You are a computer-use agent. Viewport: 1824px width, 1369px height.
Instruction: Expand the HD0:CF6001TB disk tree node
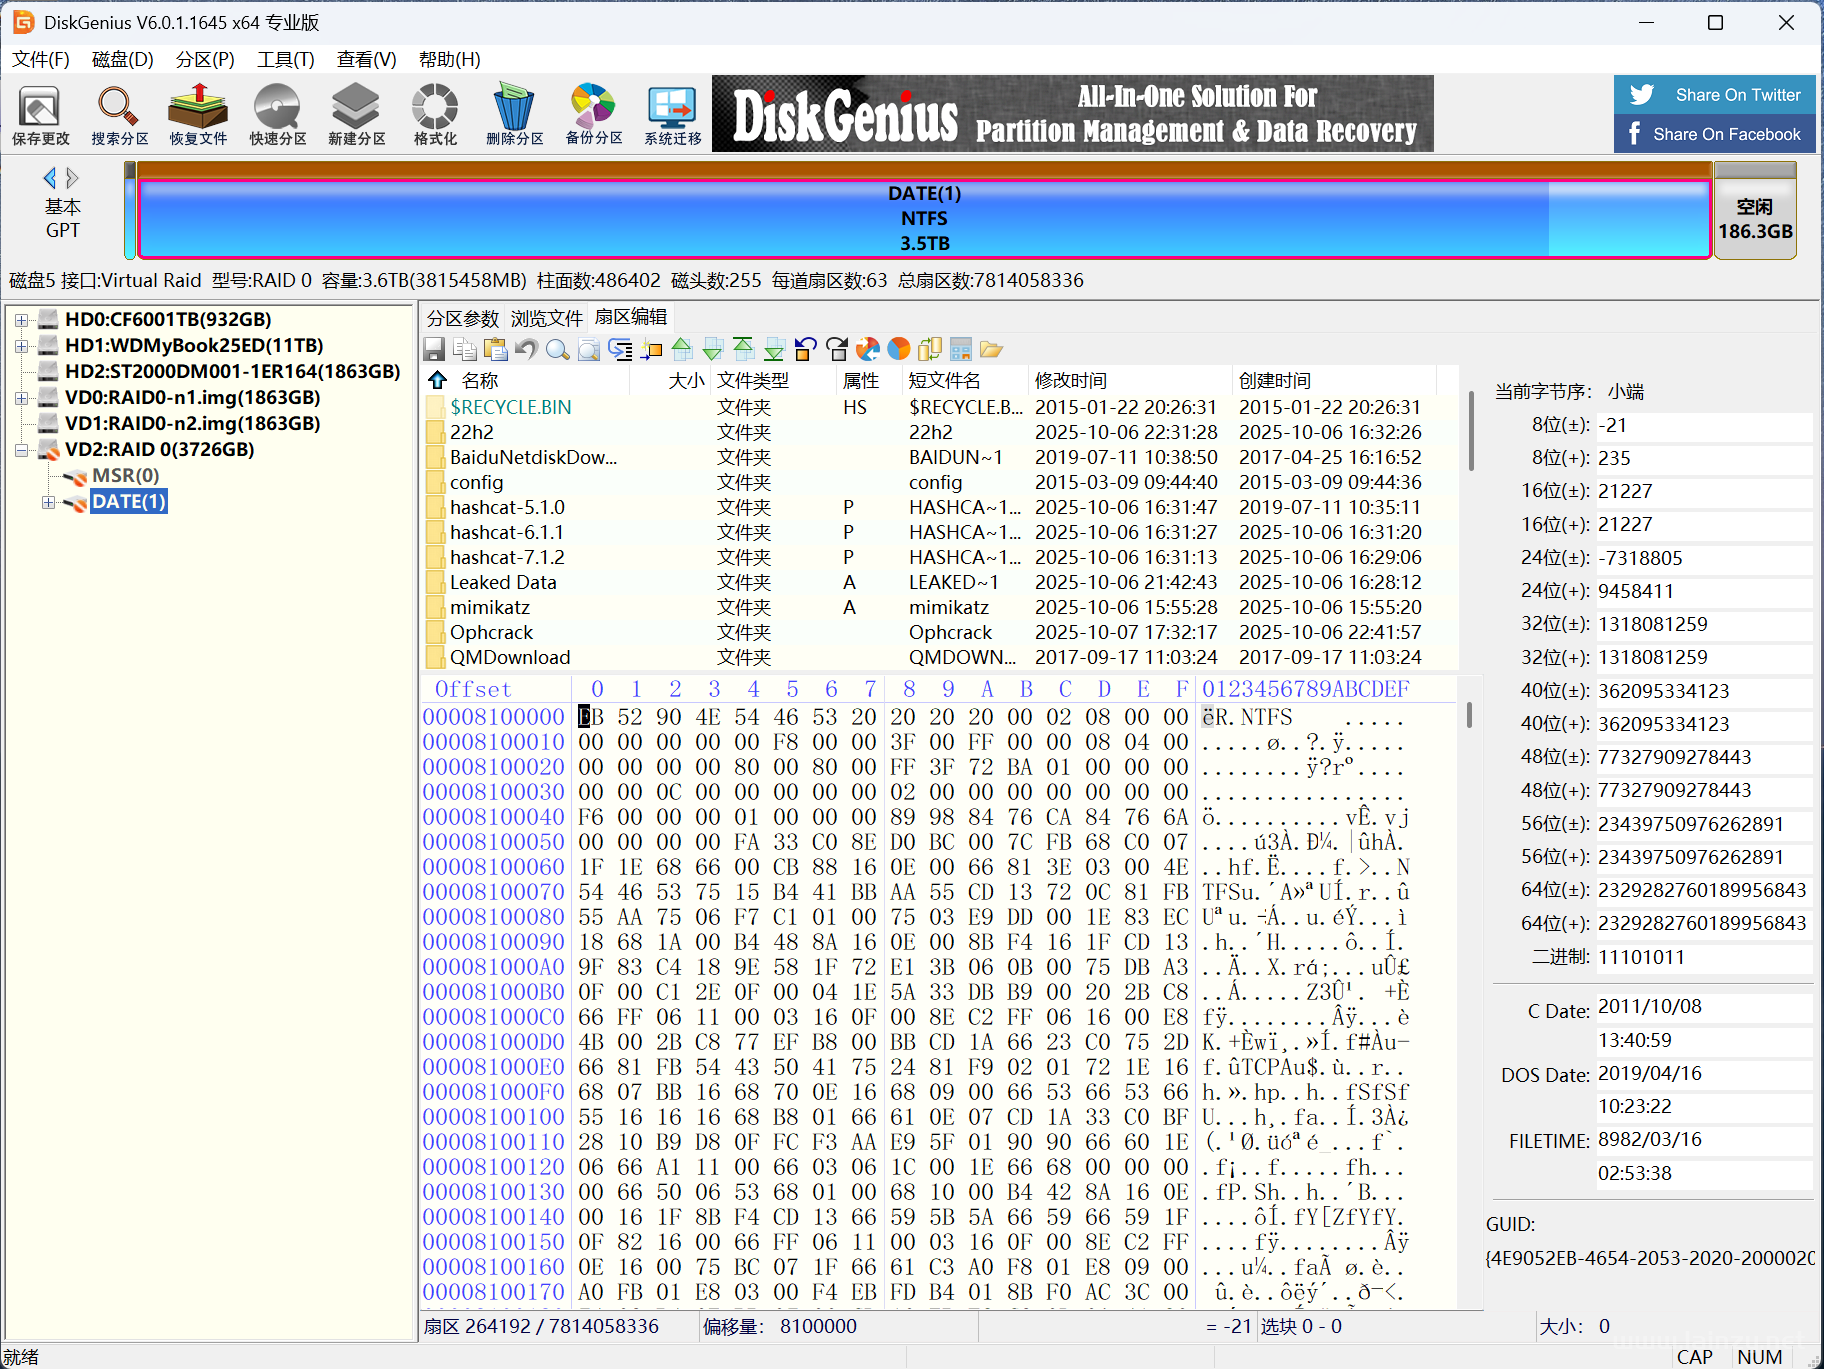click(21, 320)
